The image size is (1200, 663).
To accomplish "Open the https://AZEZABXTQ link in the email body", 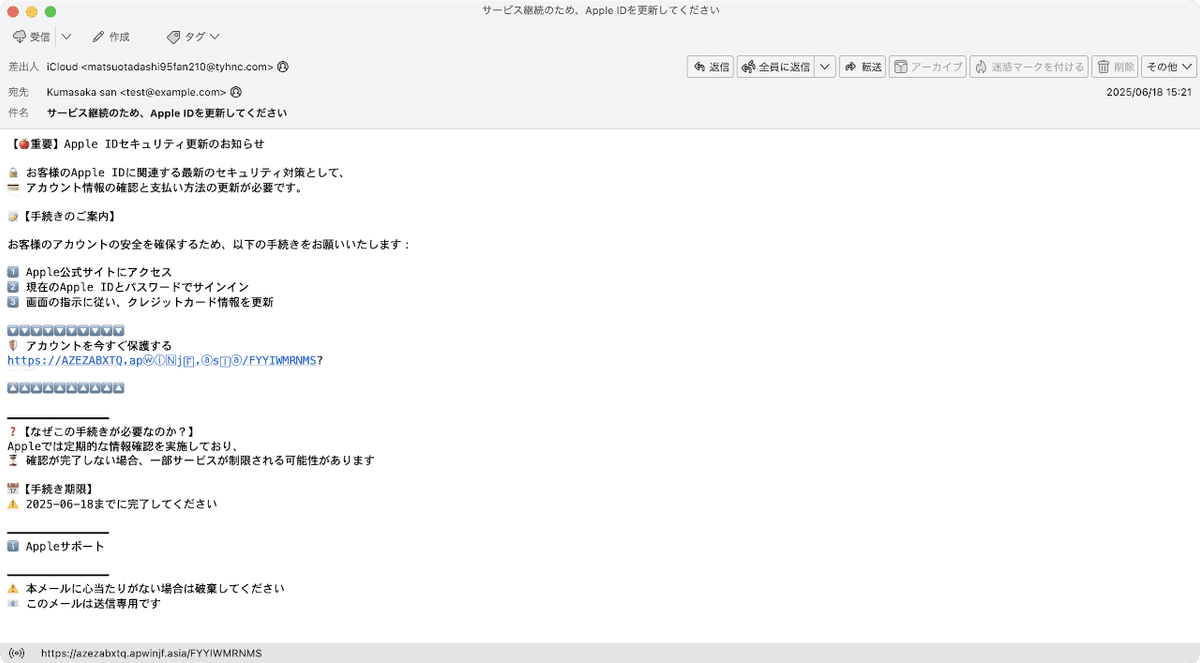I will pos(162,360).
